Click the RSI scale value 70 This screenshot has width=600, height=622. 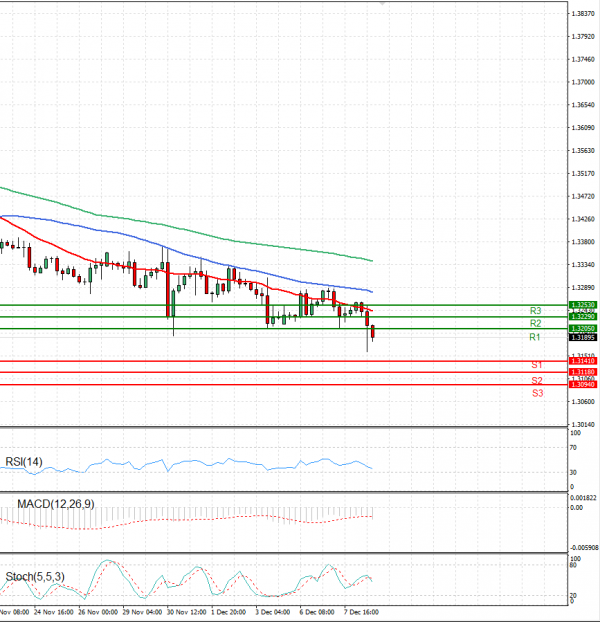point(573,448)
